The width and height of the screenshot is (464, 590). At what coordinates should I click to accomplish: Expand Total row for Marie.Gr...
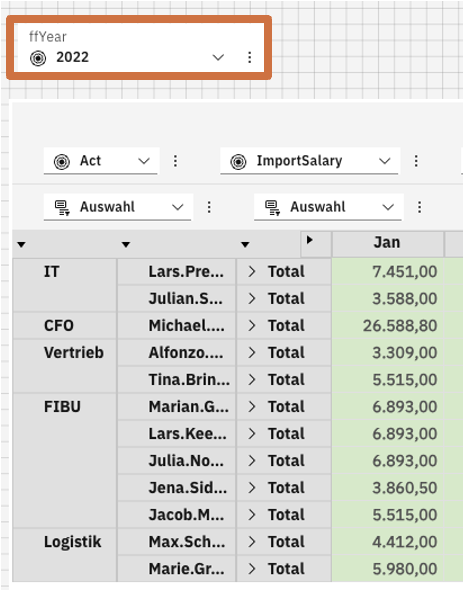252,569
